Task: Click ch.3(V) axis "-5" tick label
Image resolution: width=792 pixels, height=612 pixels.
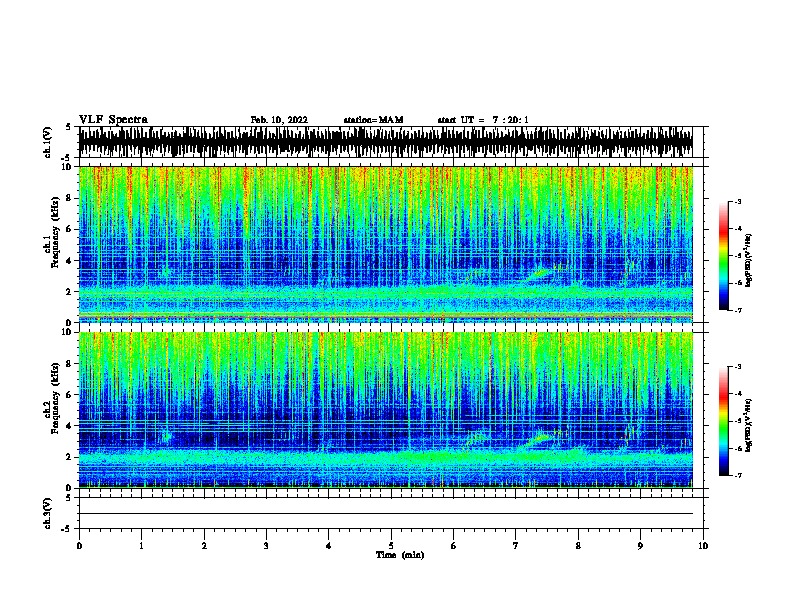Action: coord(67,529)
